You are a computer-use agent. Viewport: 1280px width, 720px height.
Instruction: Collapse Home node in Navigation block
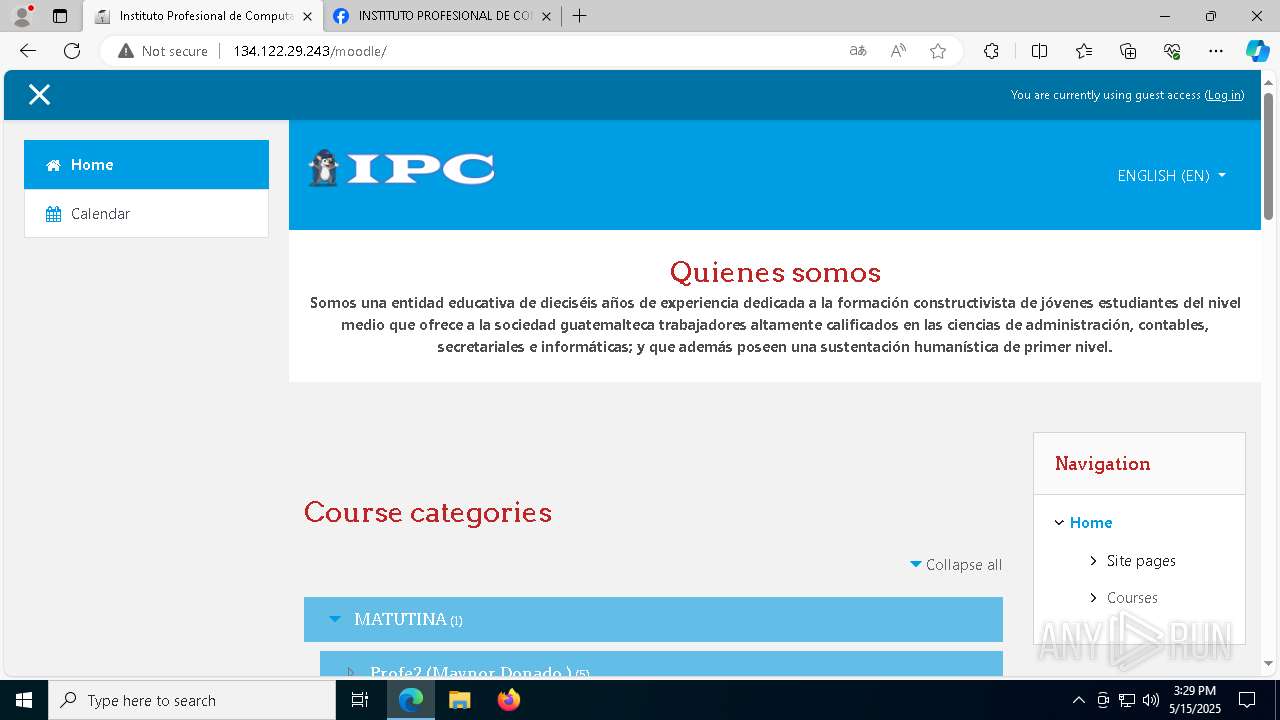point(1059,523)
